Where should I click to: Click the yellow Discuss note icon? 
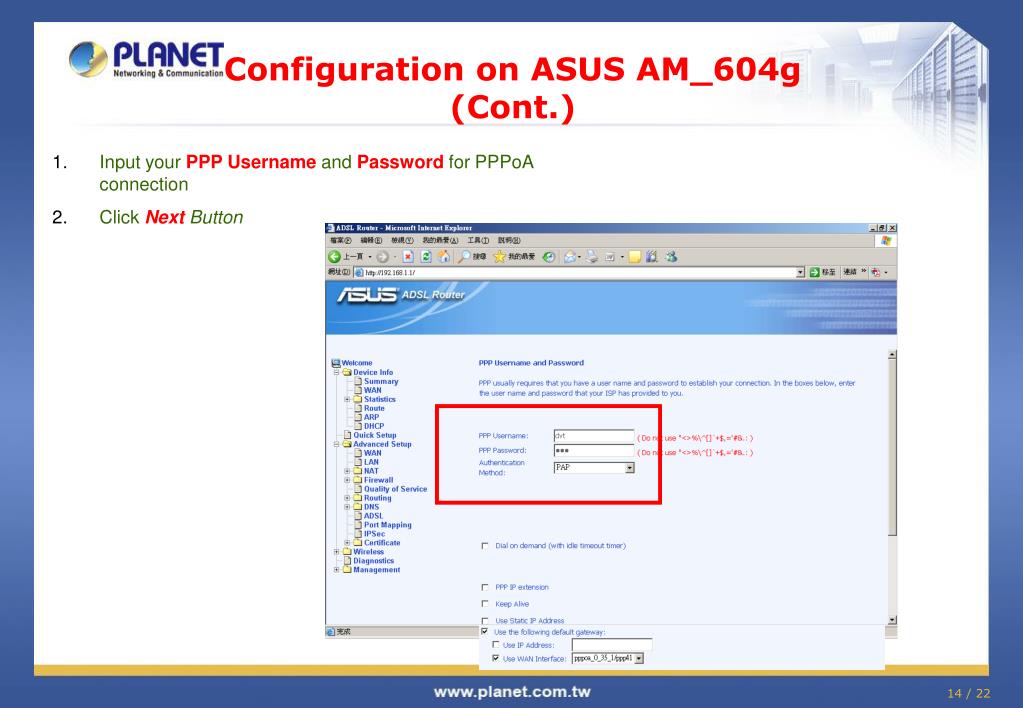point(635,257)
